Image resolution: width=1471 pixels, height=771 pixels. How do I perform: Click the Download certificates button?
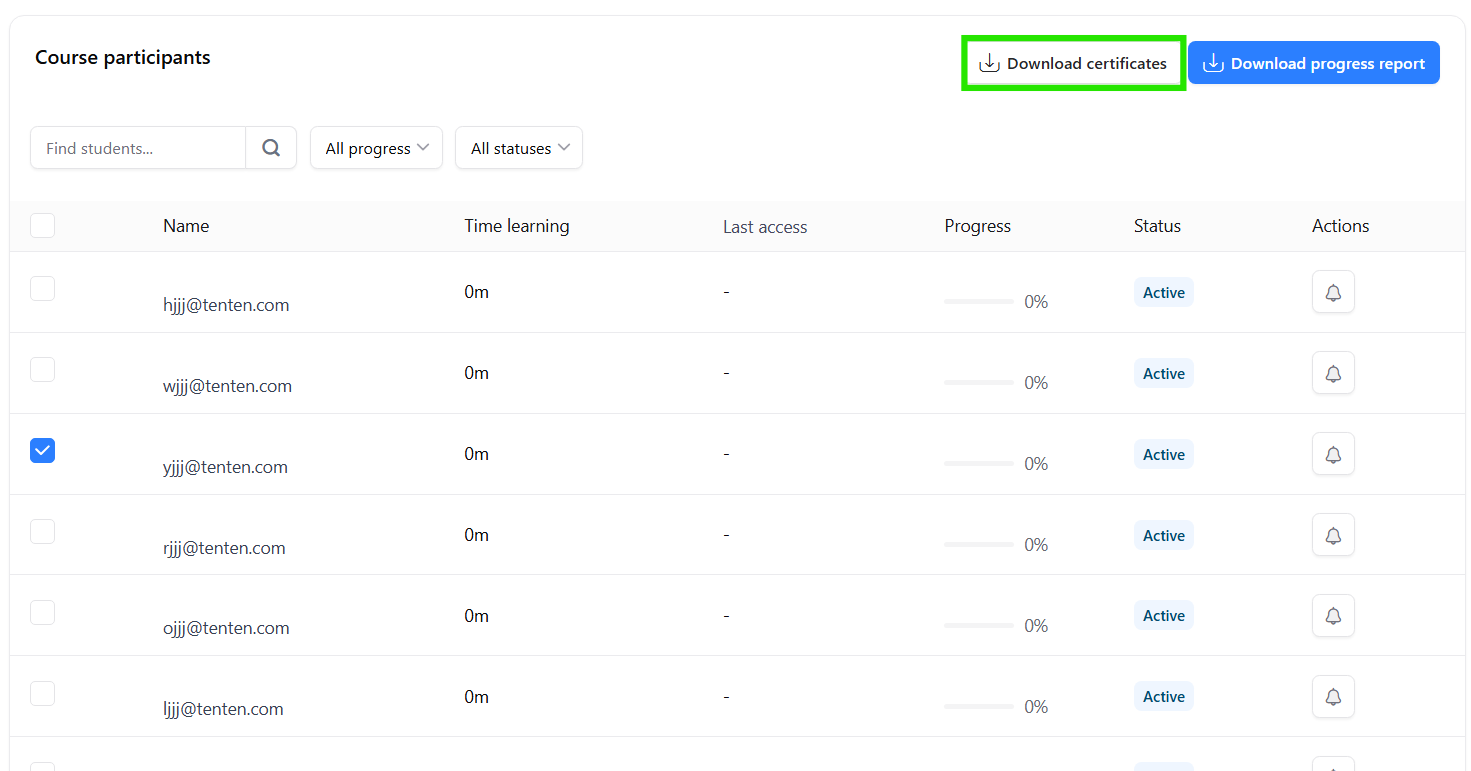point(1073,63)
